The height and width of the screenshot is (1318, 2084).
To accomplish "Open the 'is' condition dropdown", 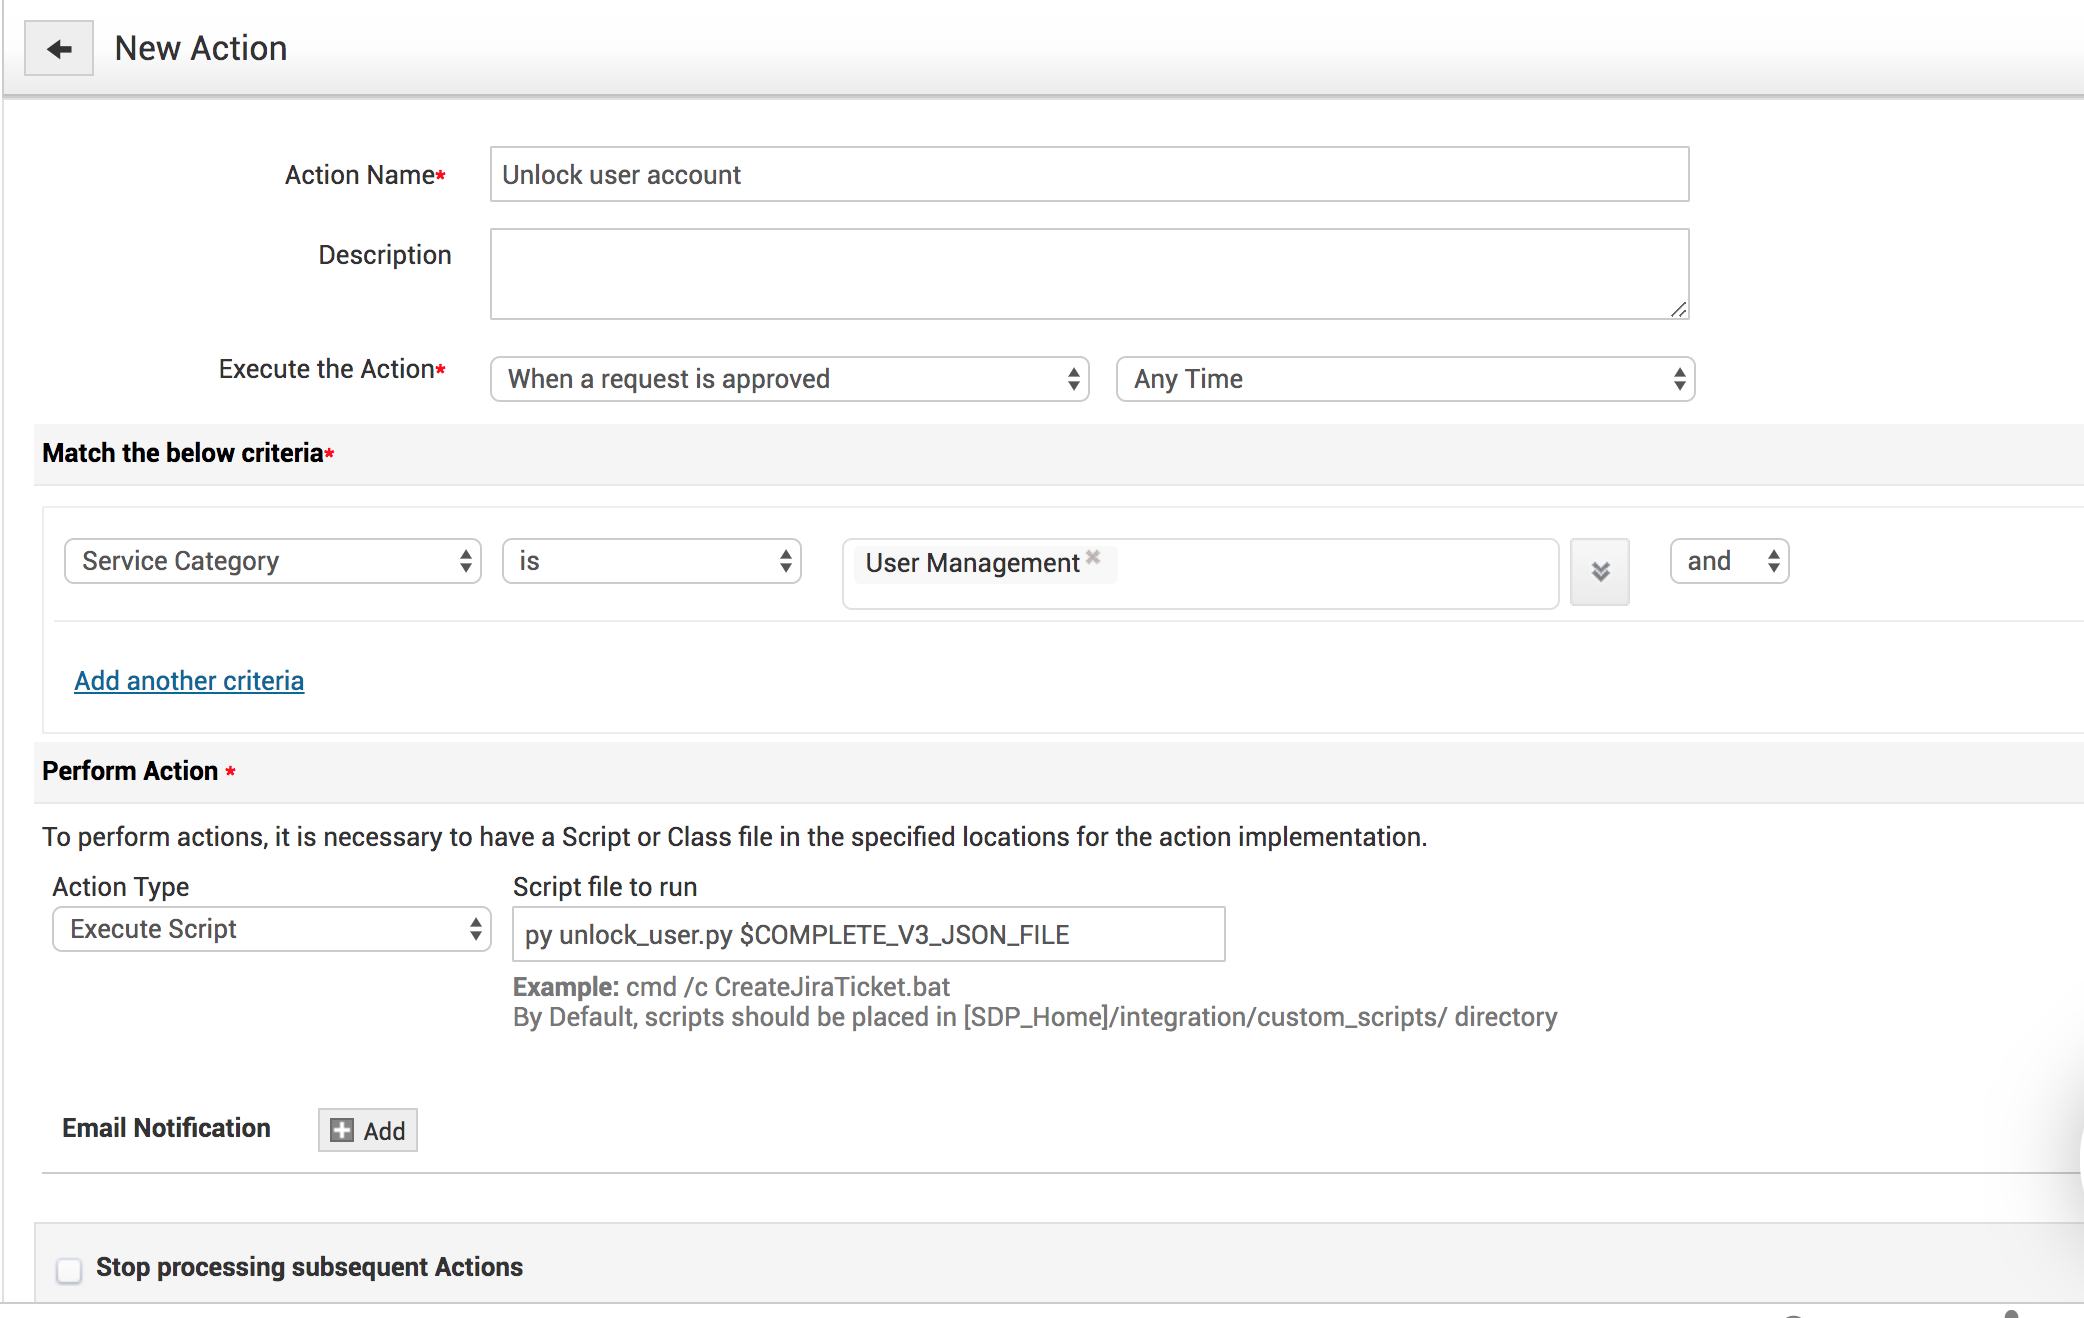I will pos(652,561).
